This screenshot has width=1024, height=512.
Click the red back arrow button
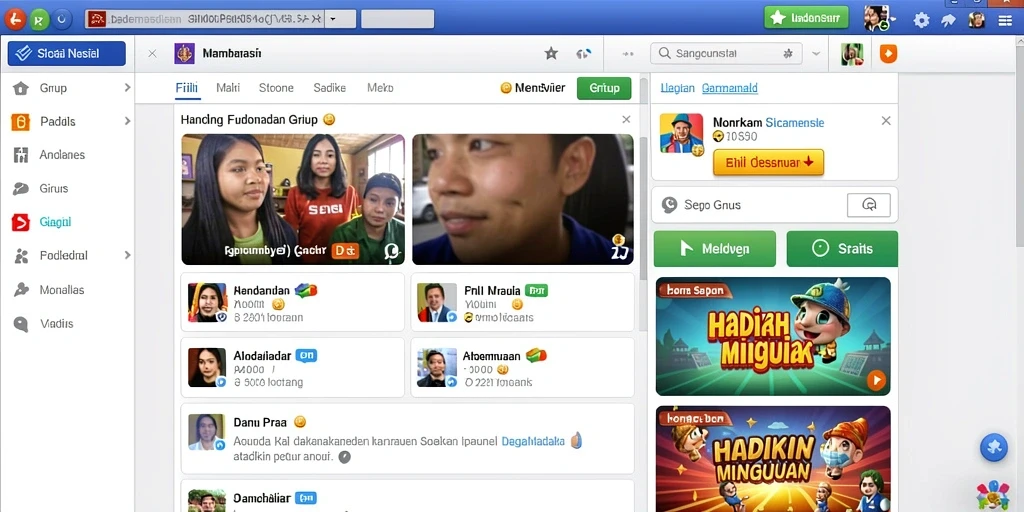click(14, 20)
